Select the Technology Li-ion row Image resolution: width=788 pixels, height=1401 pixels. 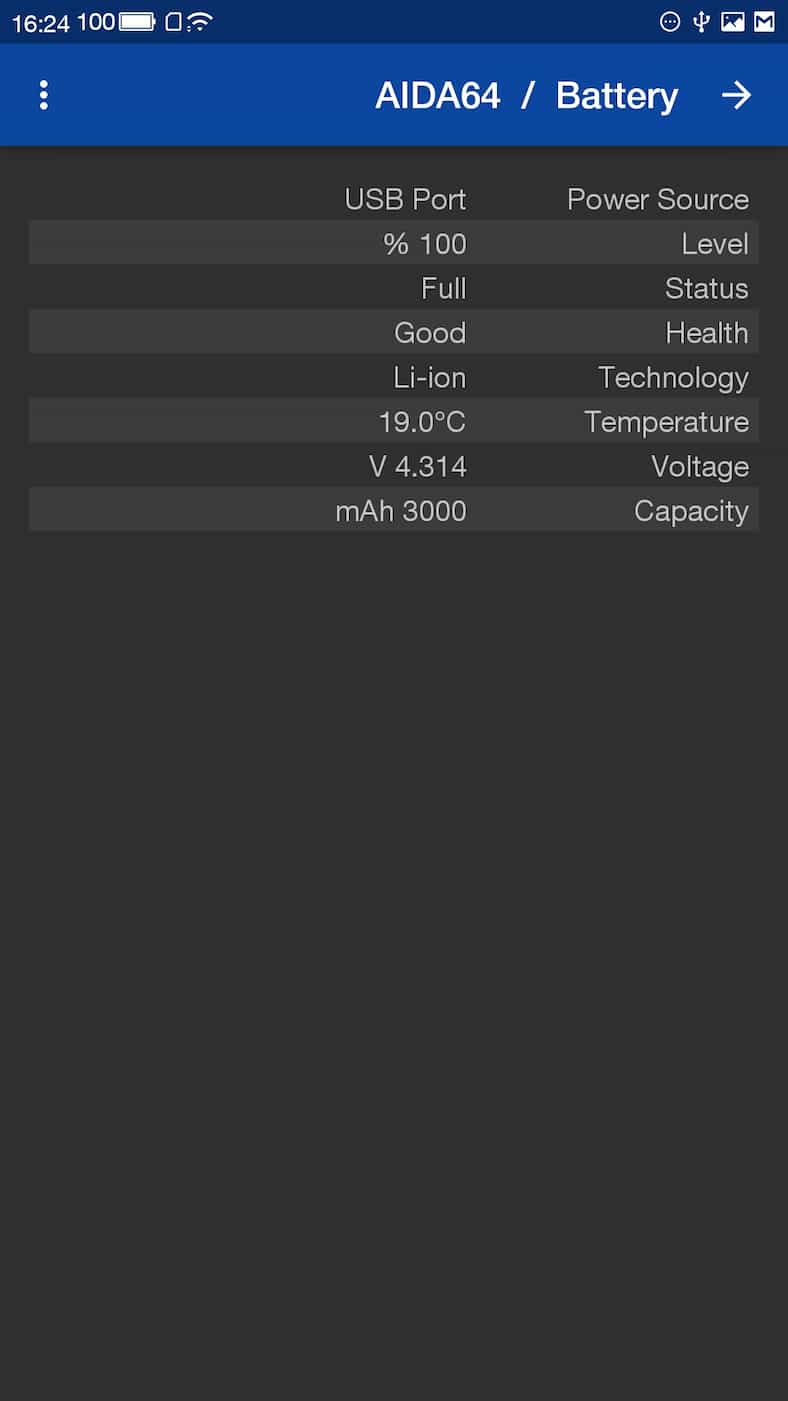tap(394, 377)
